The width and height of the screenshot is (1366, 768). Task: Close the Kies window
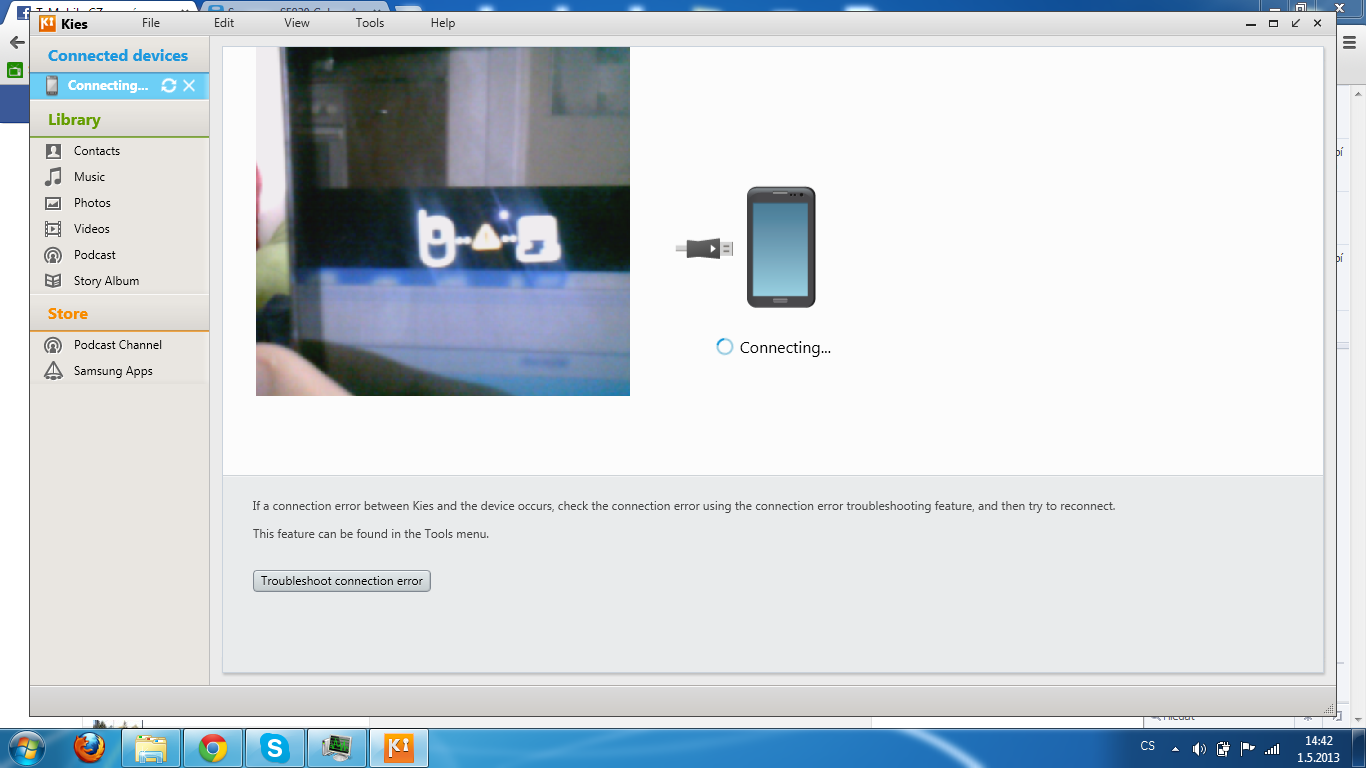tap(1319, 23)
